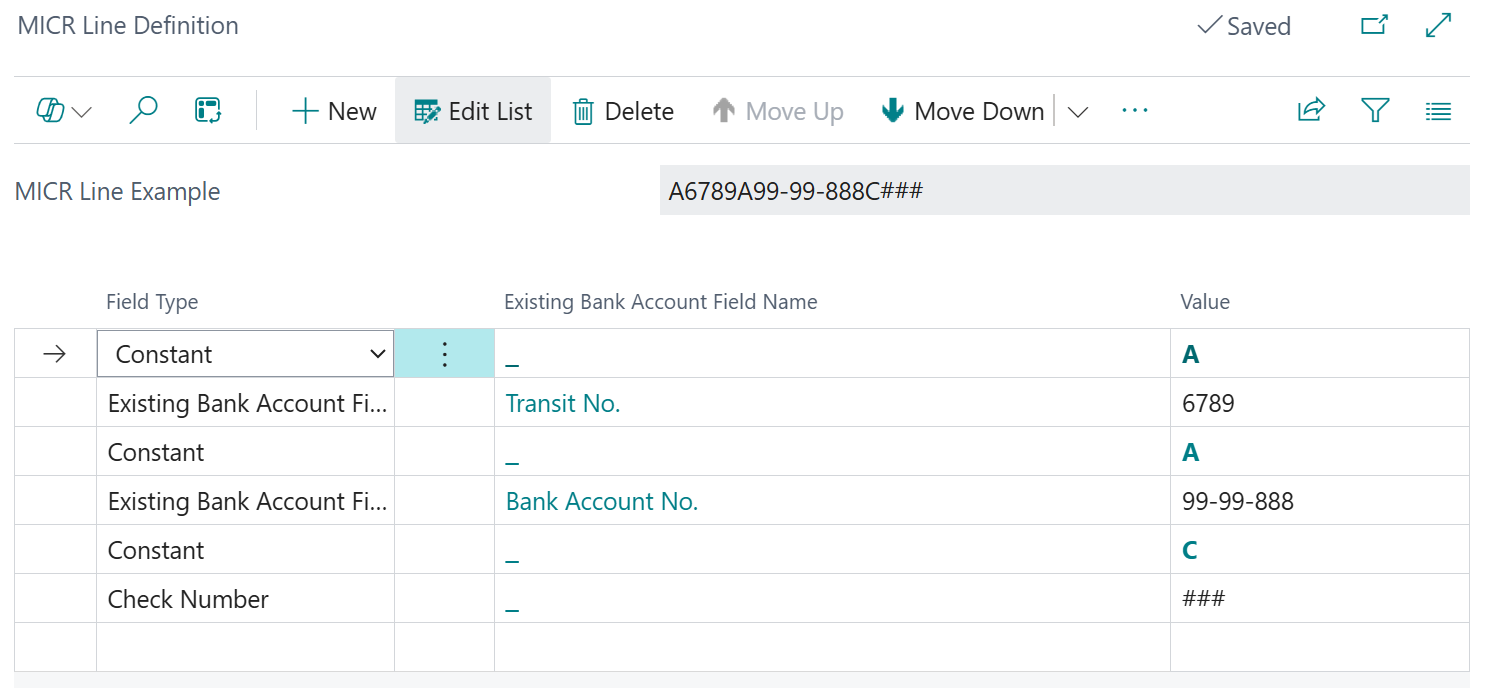Click the show-as-list icon

[1438, 110]
